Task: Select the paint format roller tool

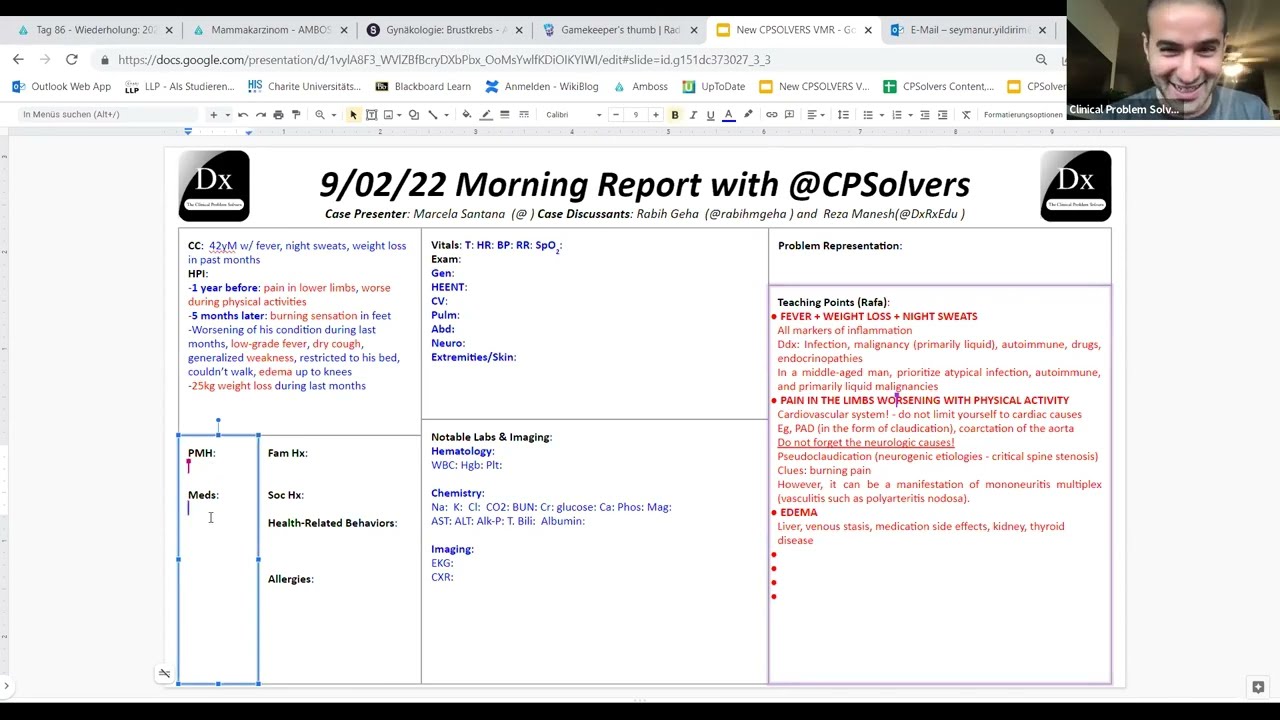Action: click(296, 115)
